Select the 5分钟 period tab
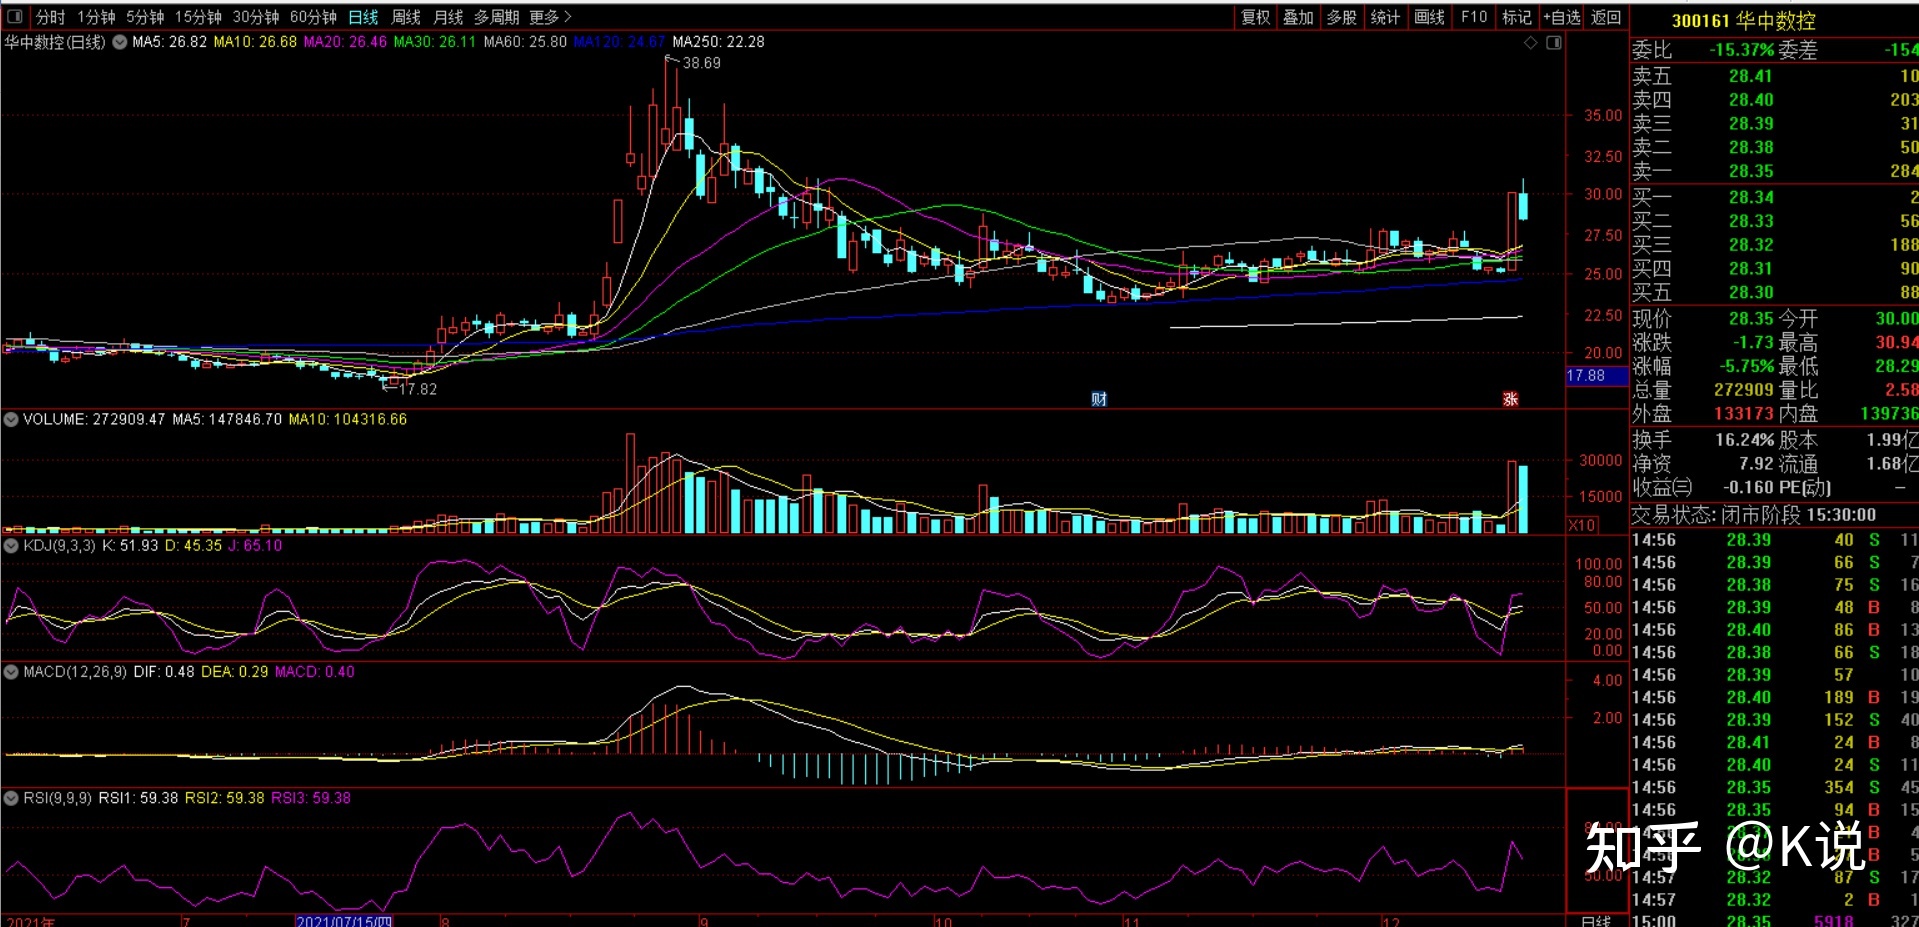 (145, 17)
